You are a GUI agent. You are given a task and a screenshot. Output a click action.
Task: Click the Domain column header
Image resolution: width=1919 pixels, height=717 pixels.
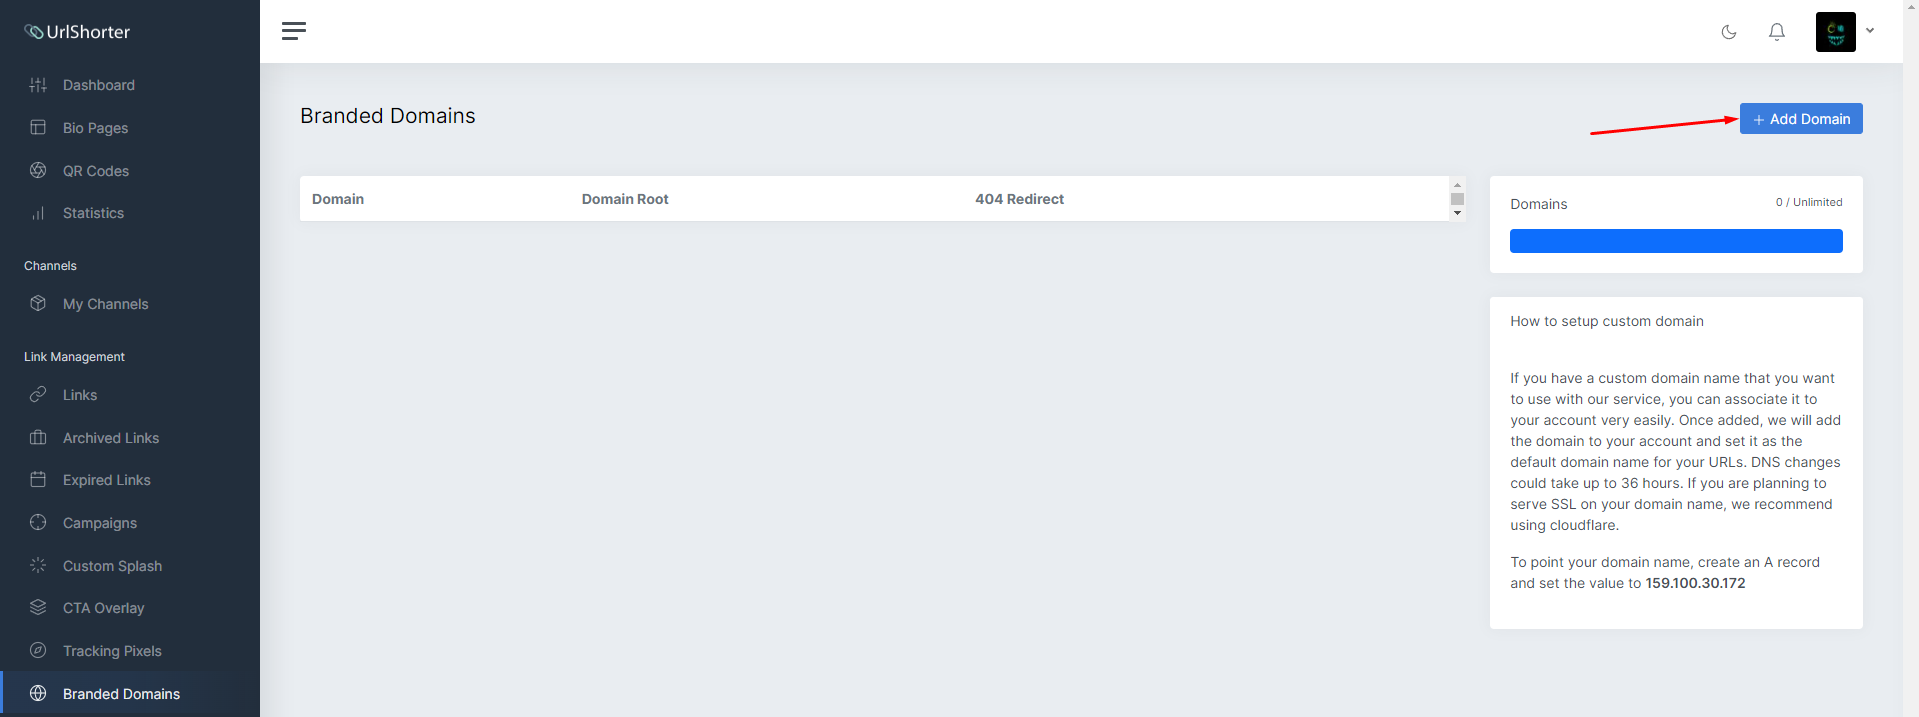point(338,199)
